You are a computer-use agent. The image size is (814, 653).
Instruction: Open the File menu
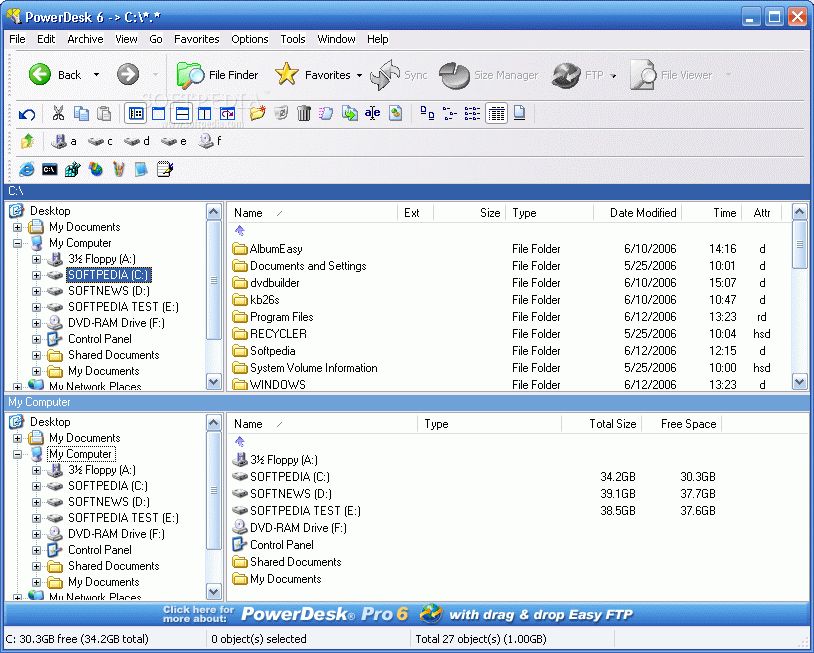17,39
